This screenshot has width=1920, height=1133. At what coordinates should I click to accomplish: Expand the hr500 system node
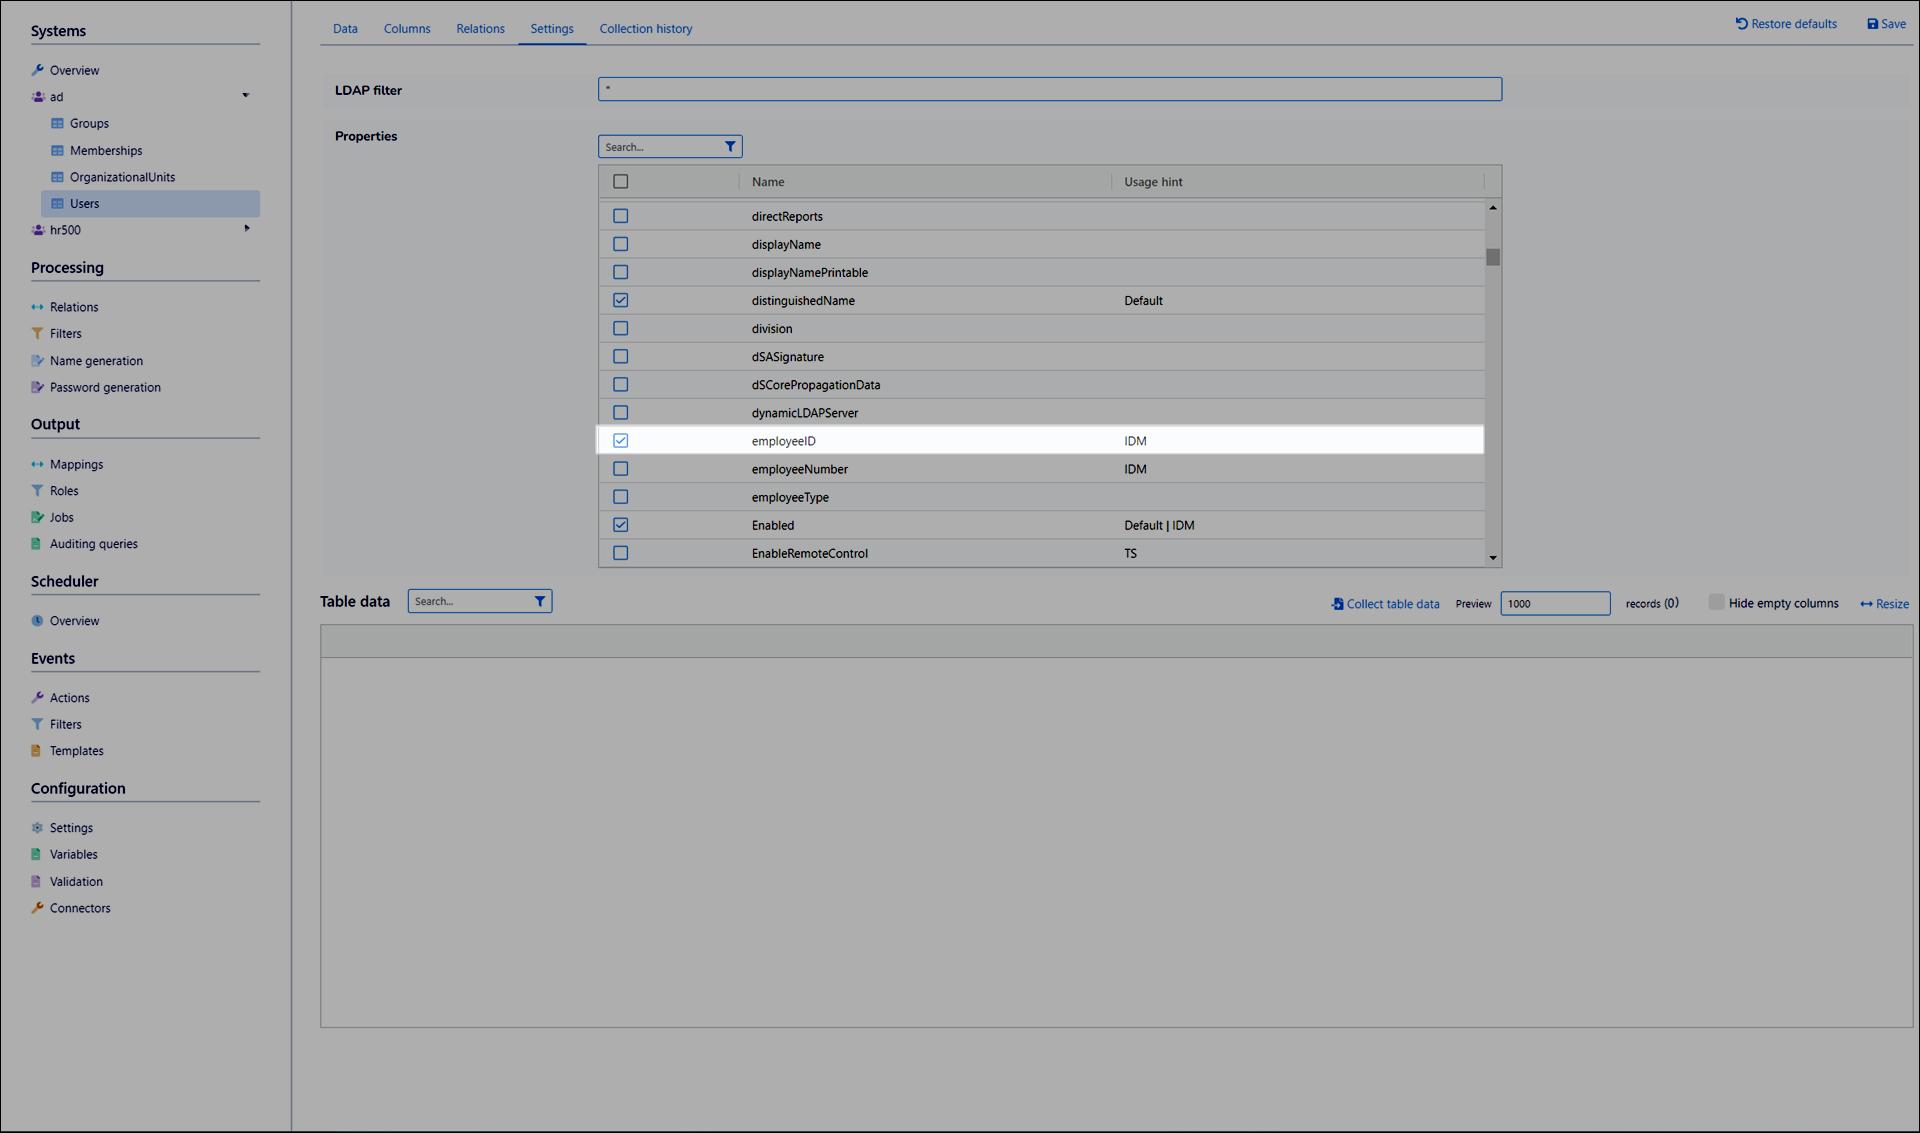coord(246,229)
